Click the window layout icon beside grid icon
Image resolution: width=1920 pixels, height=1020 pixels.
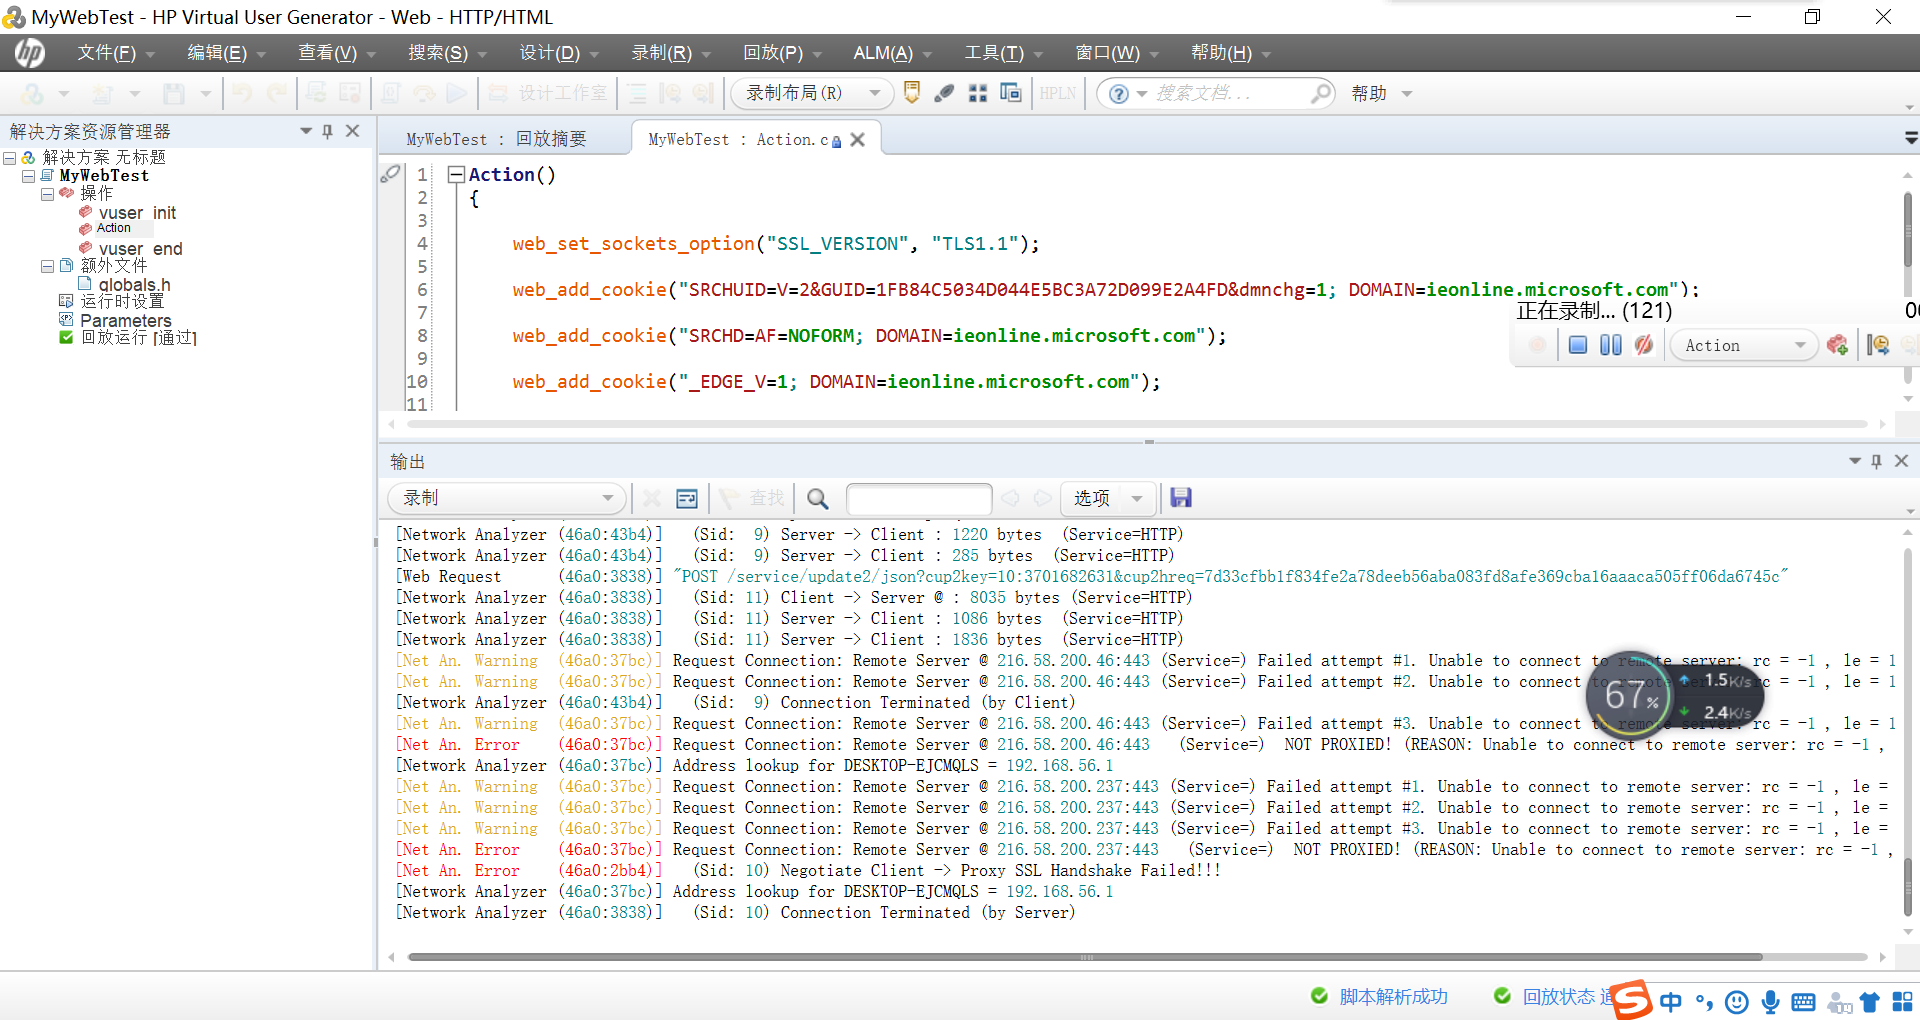pos(1011,93)
